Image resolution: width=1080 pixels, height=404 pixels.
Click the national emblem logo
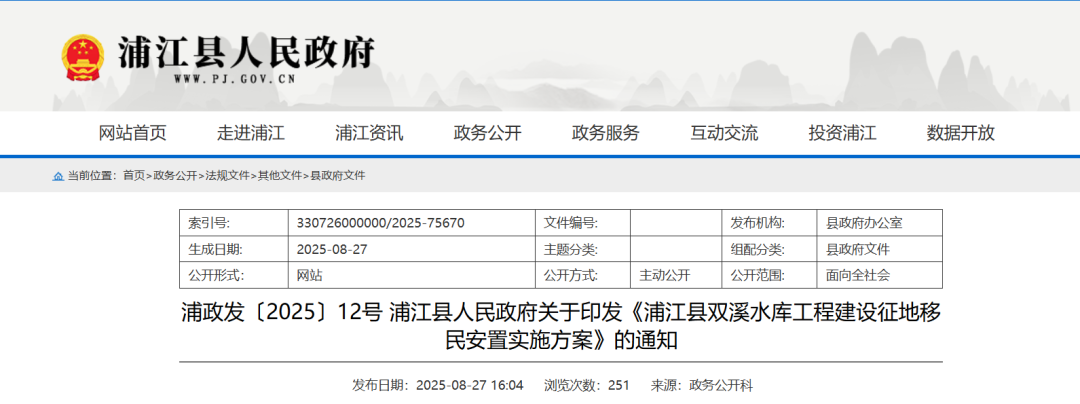[83, 58]
